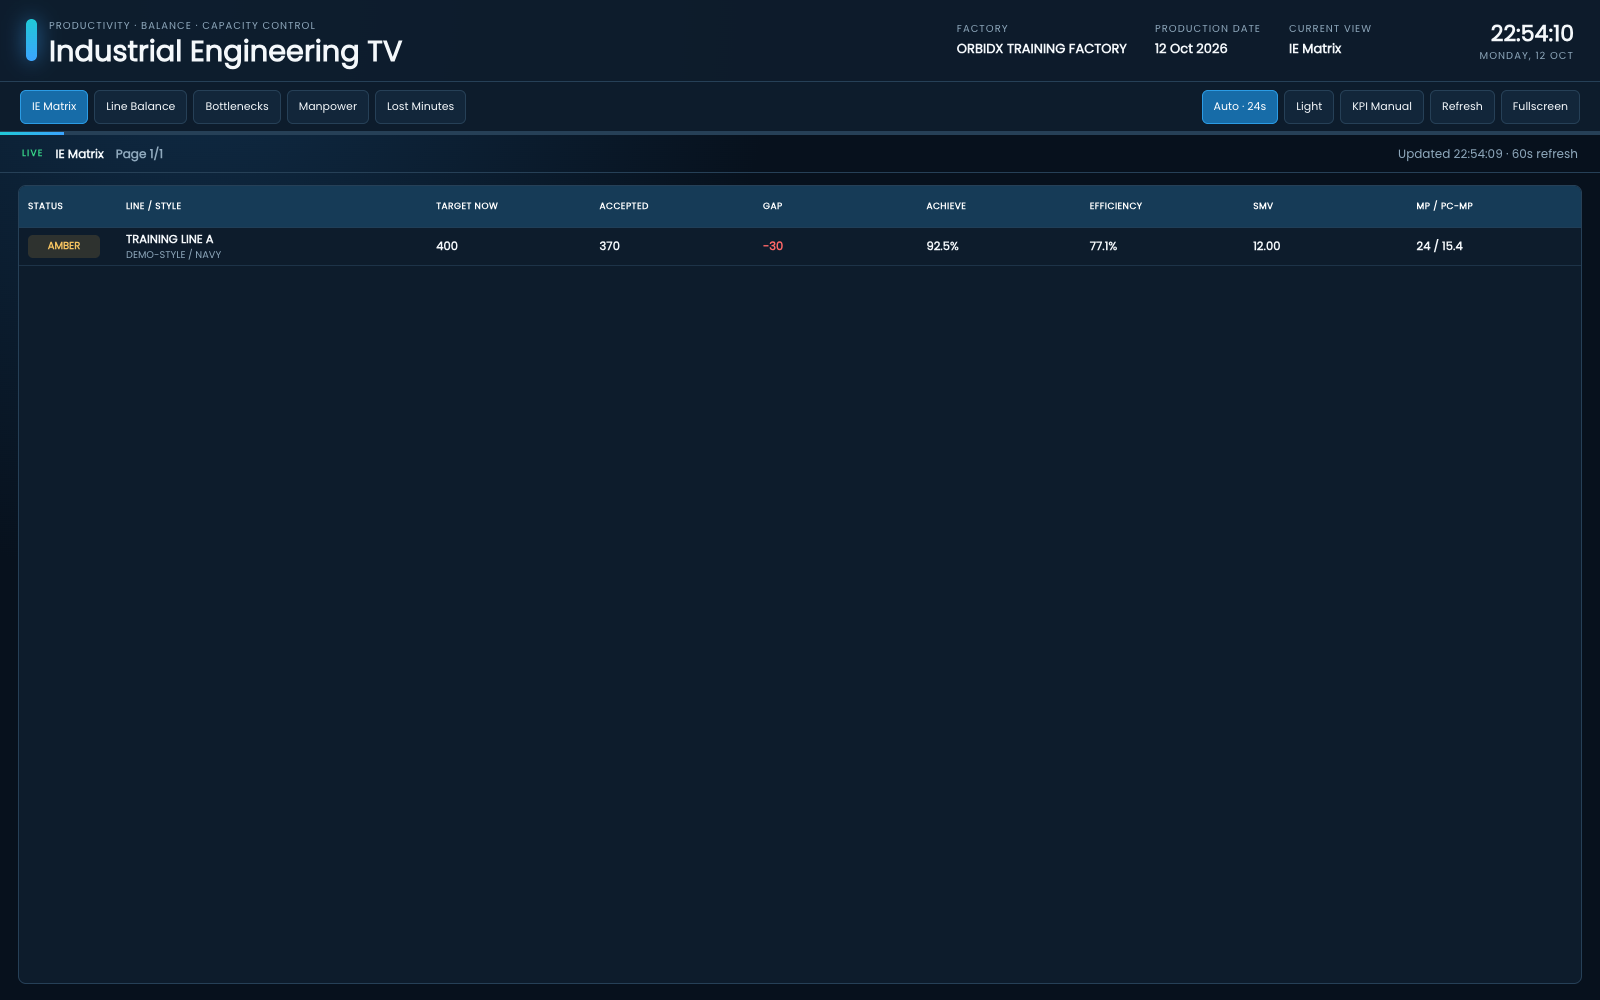Click the Current View IE Matrix value

tap(1315, 49)
